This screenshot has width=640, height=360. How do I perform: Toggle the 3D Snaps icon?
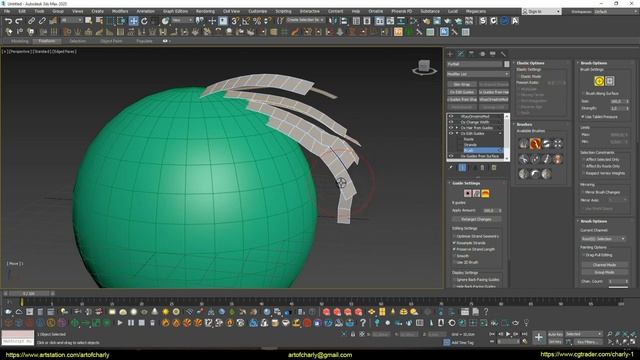click(235, 20)
